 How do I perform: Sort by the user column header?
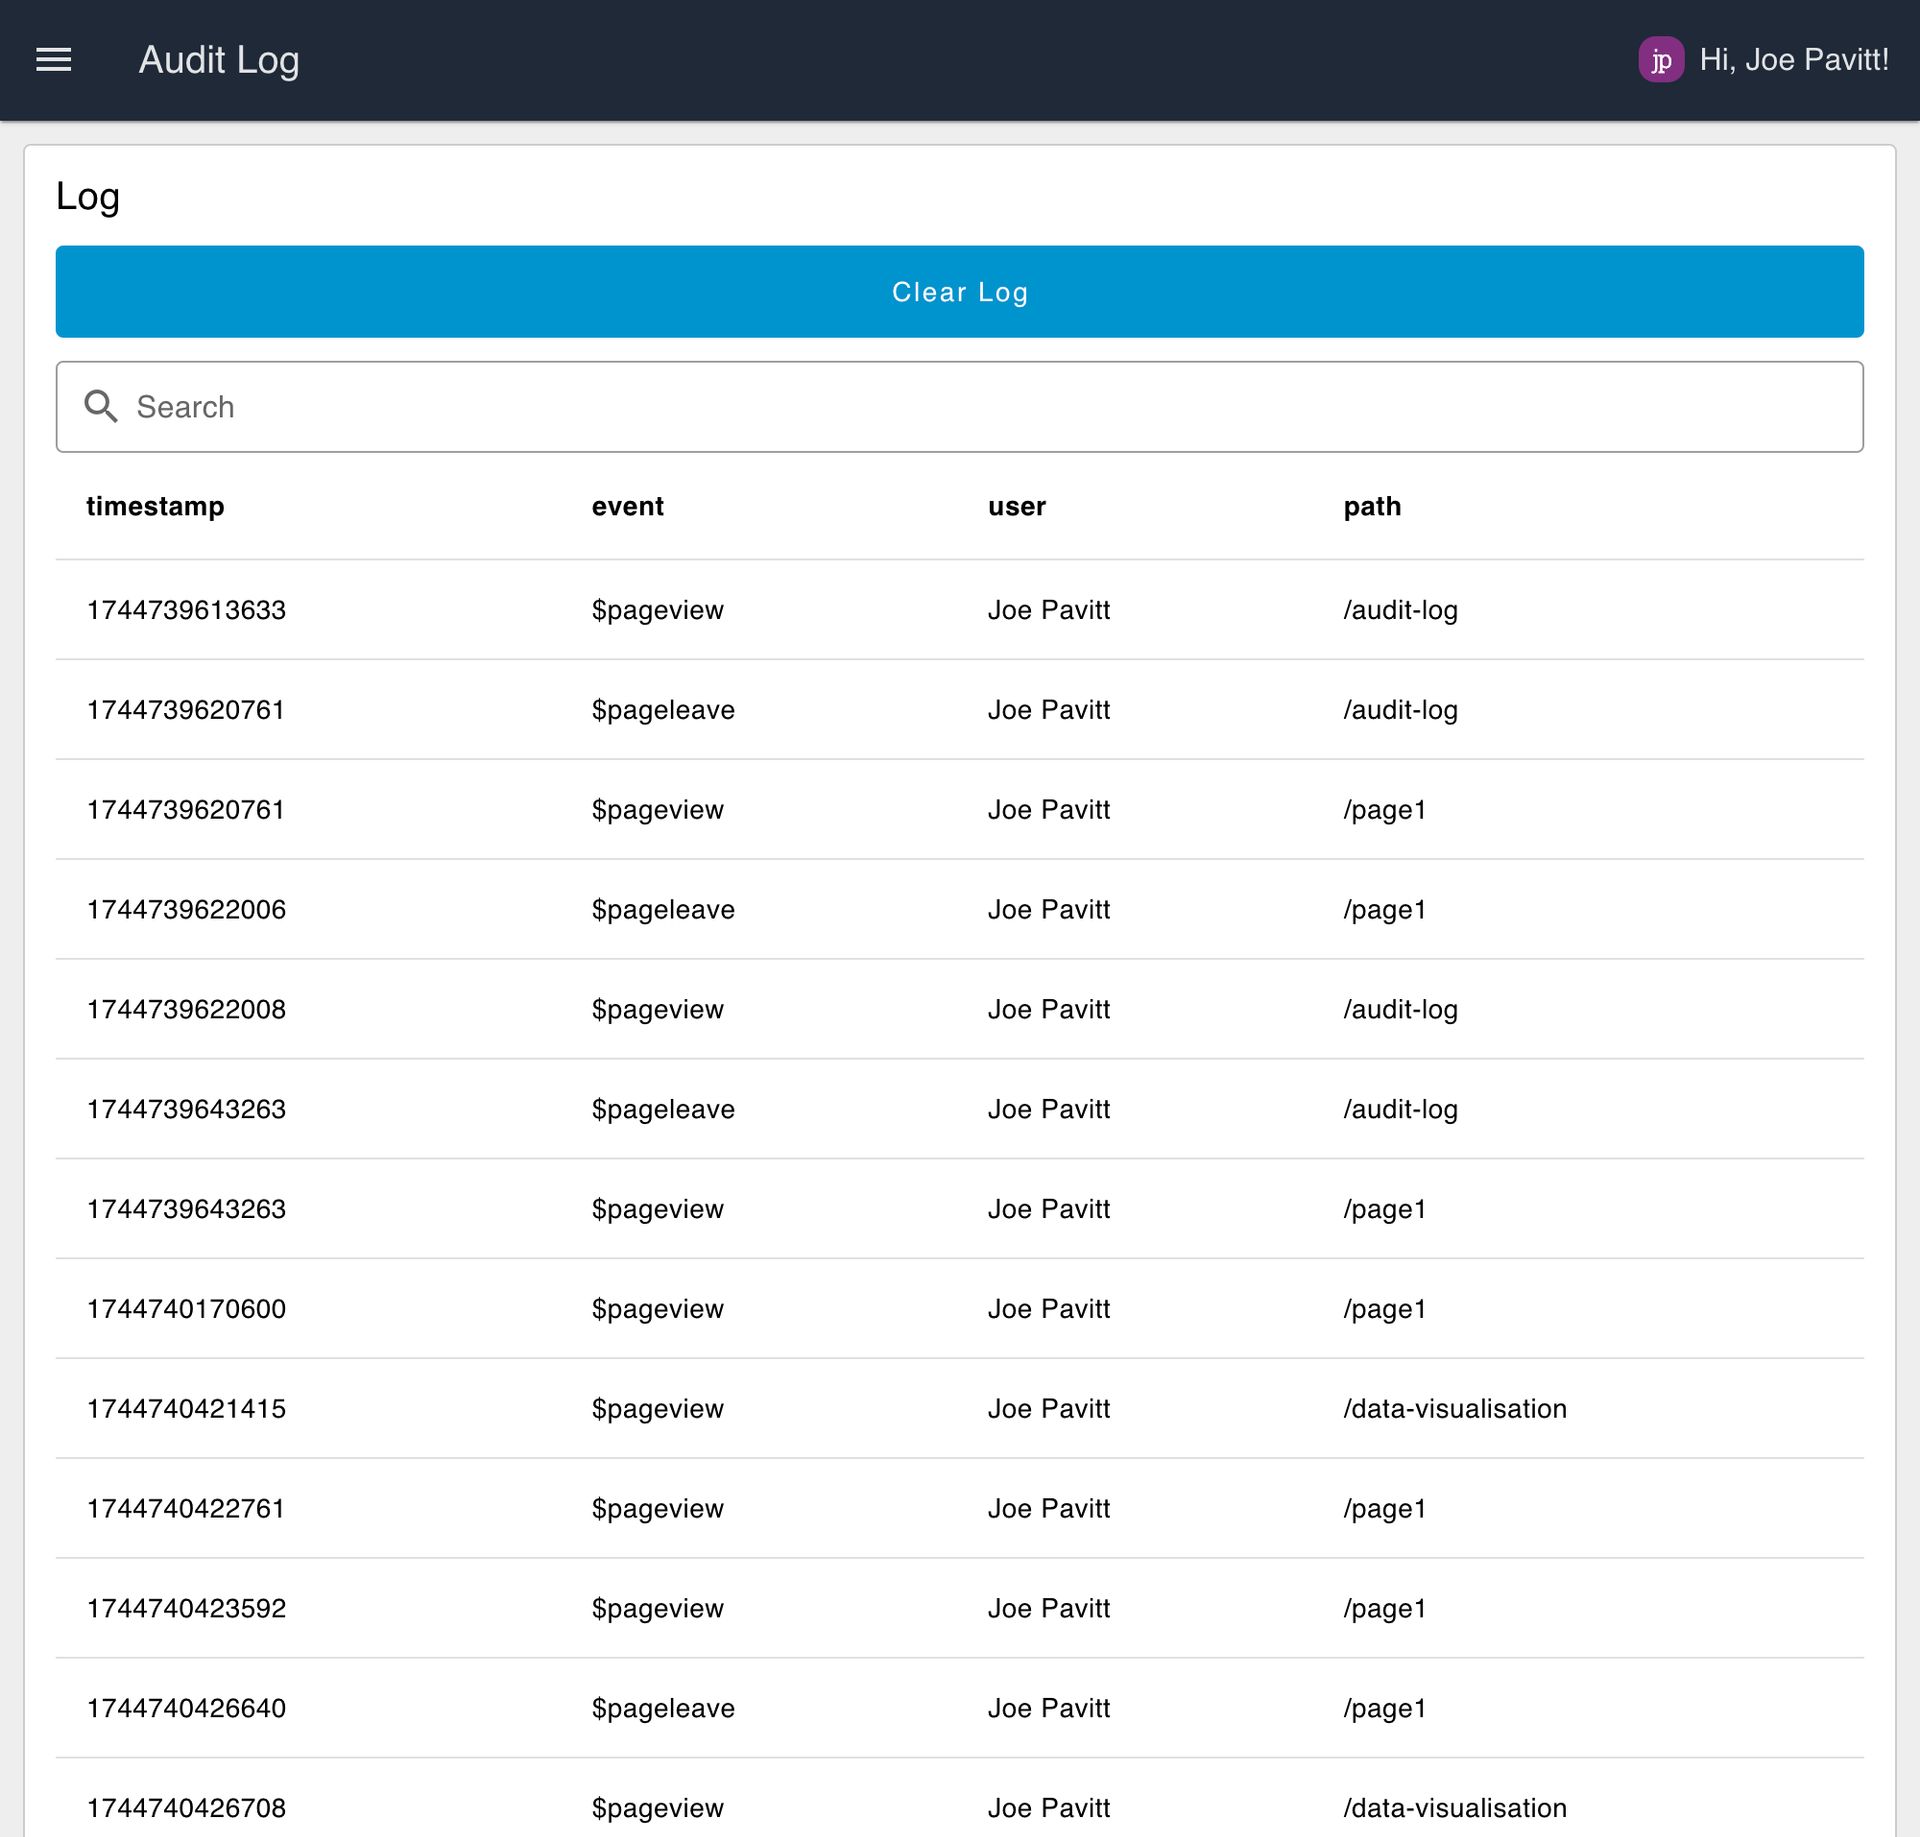tap(1016, 506)
